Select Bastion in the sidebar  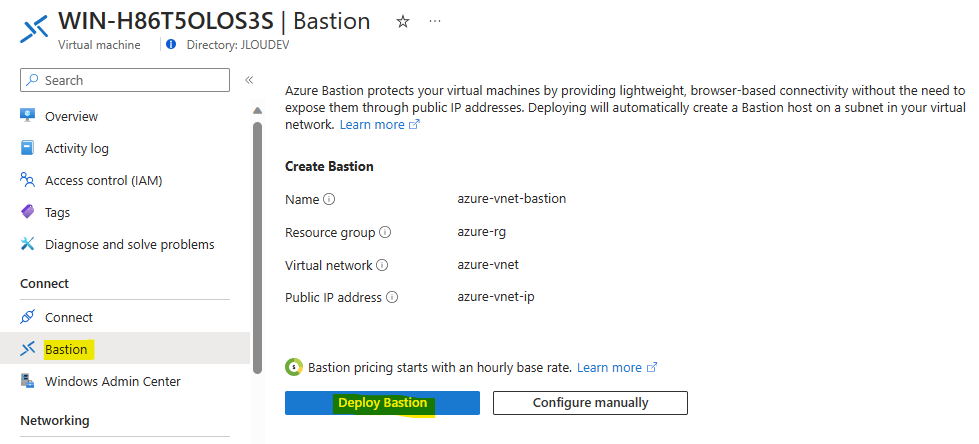click(125, 348)
